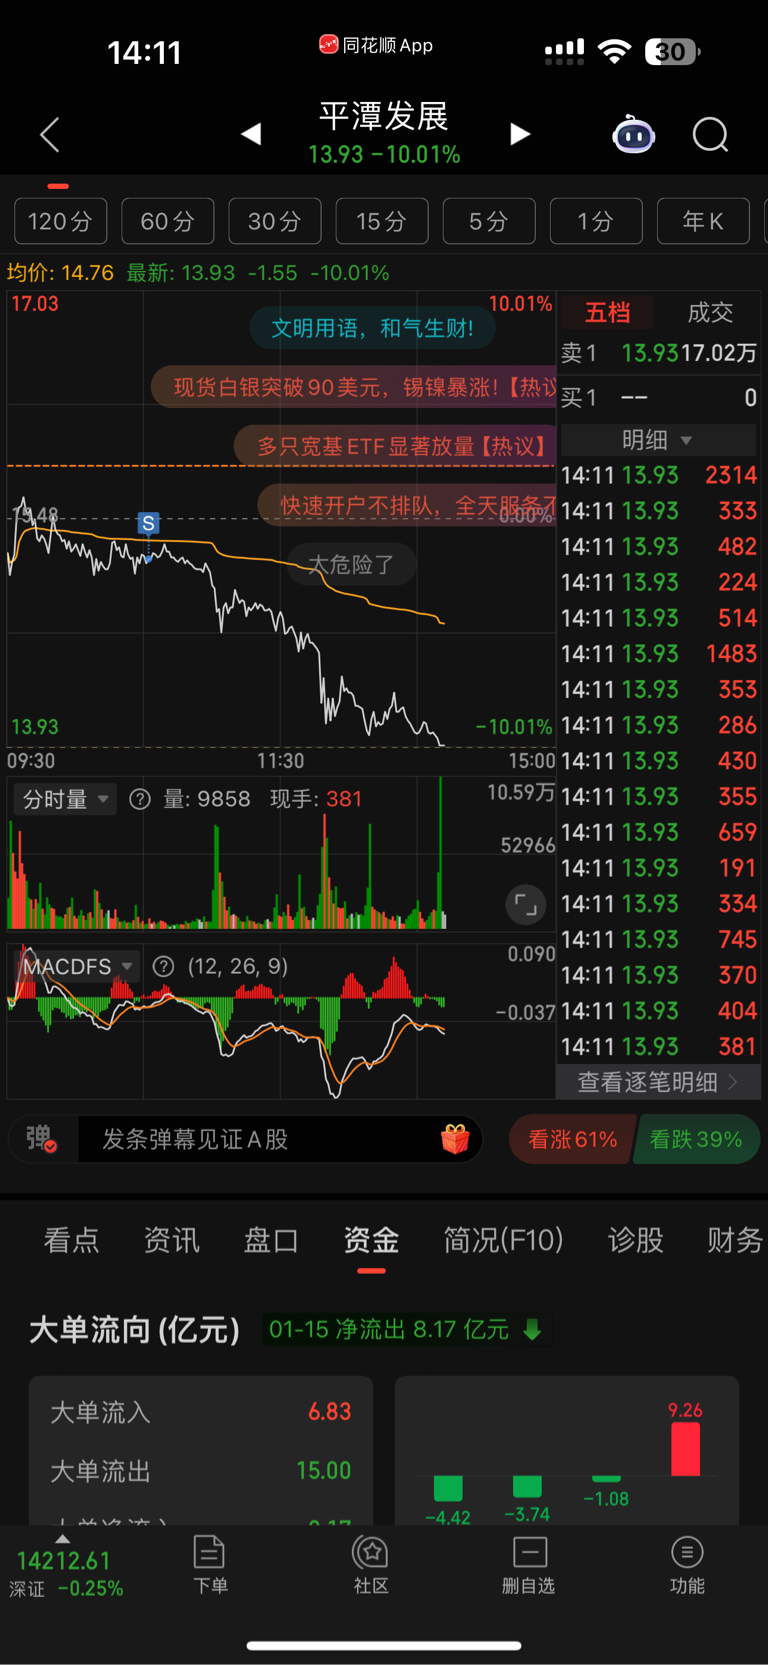768x1665 pixels.
Task: Tap the trade row with volume 2314
Action: [658, 475]
